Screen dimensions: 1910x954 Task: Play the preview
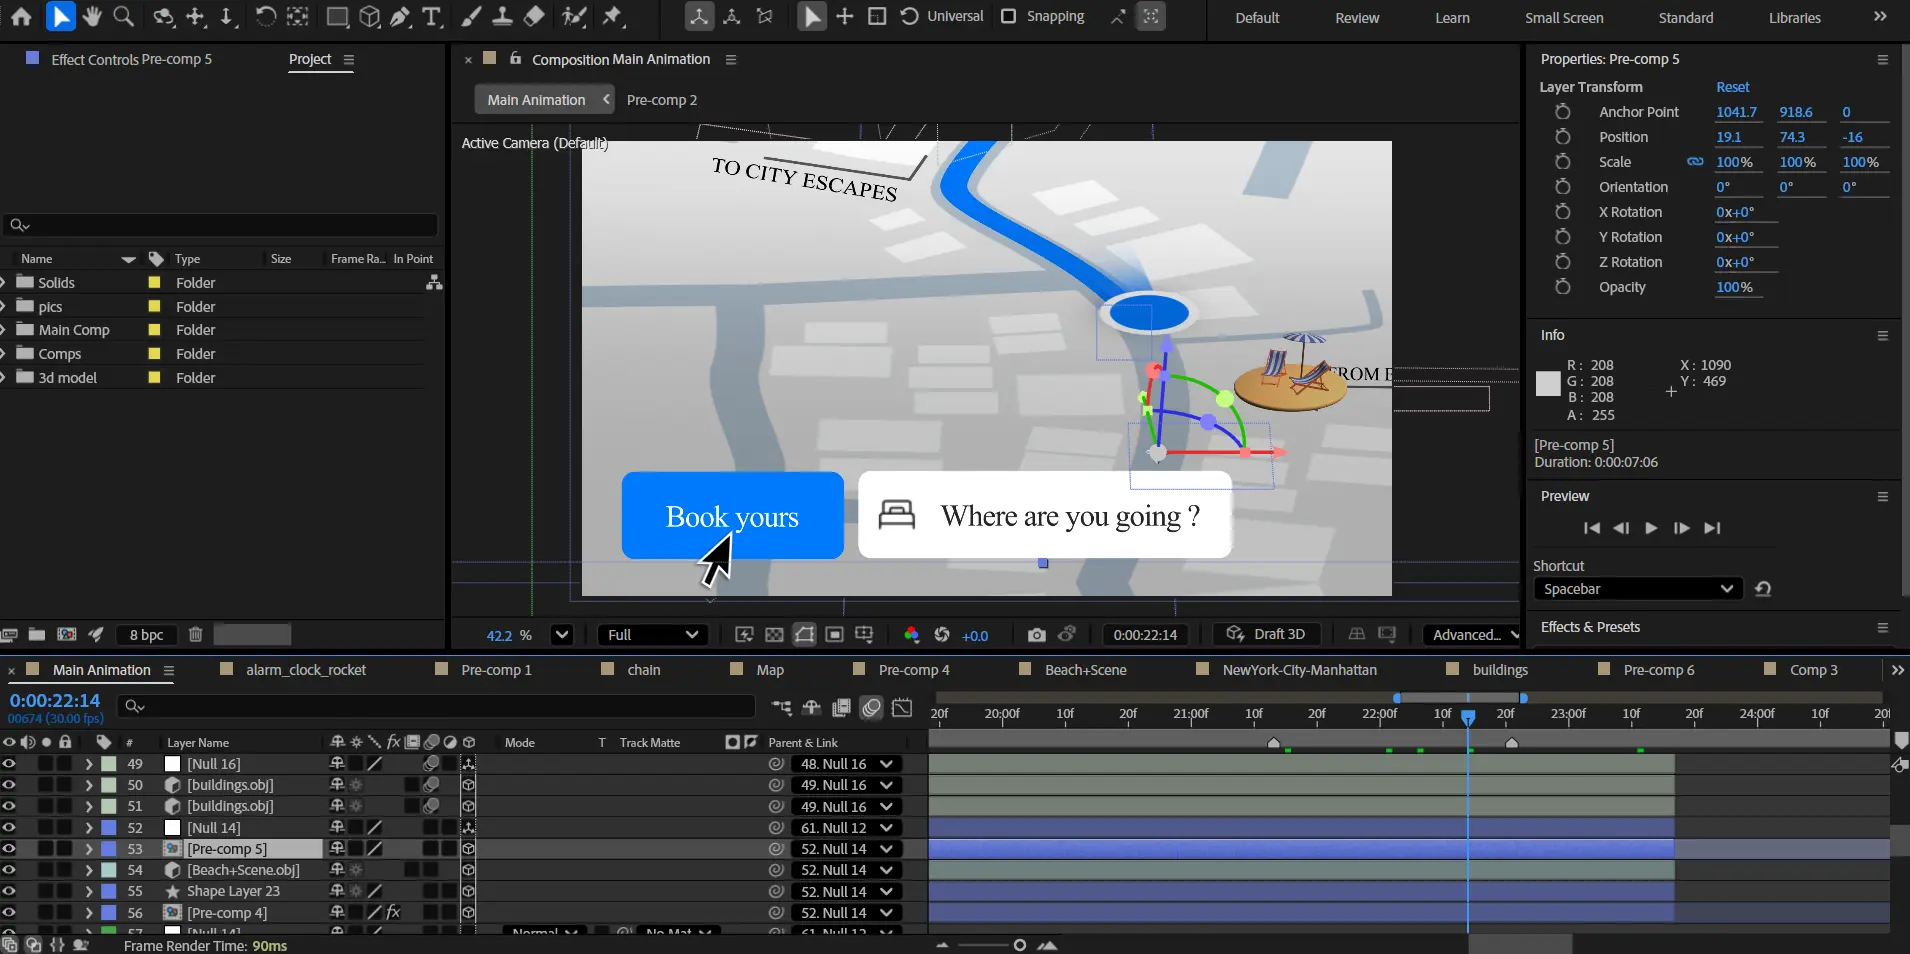click(x=1651, y=528)
